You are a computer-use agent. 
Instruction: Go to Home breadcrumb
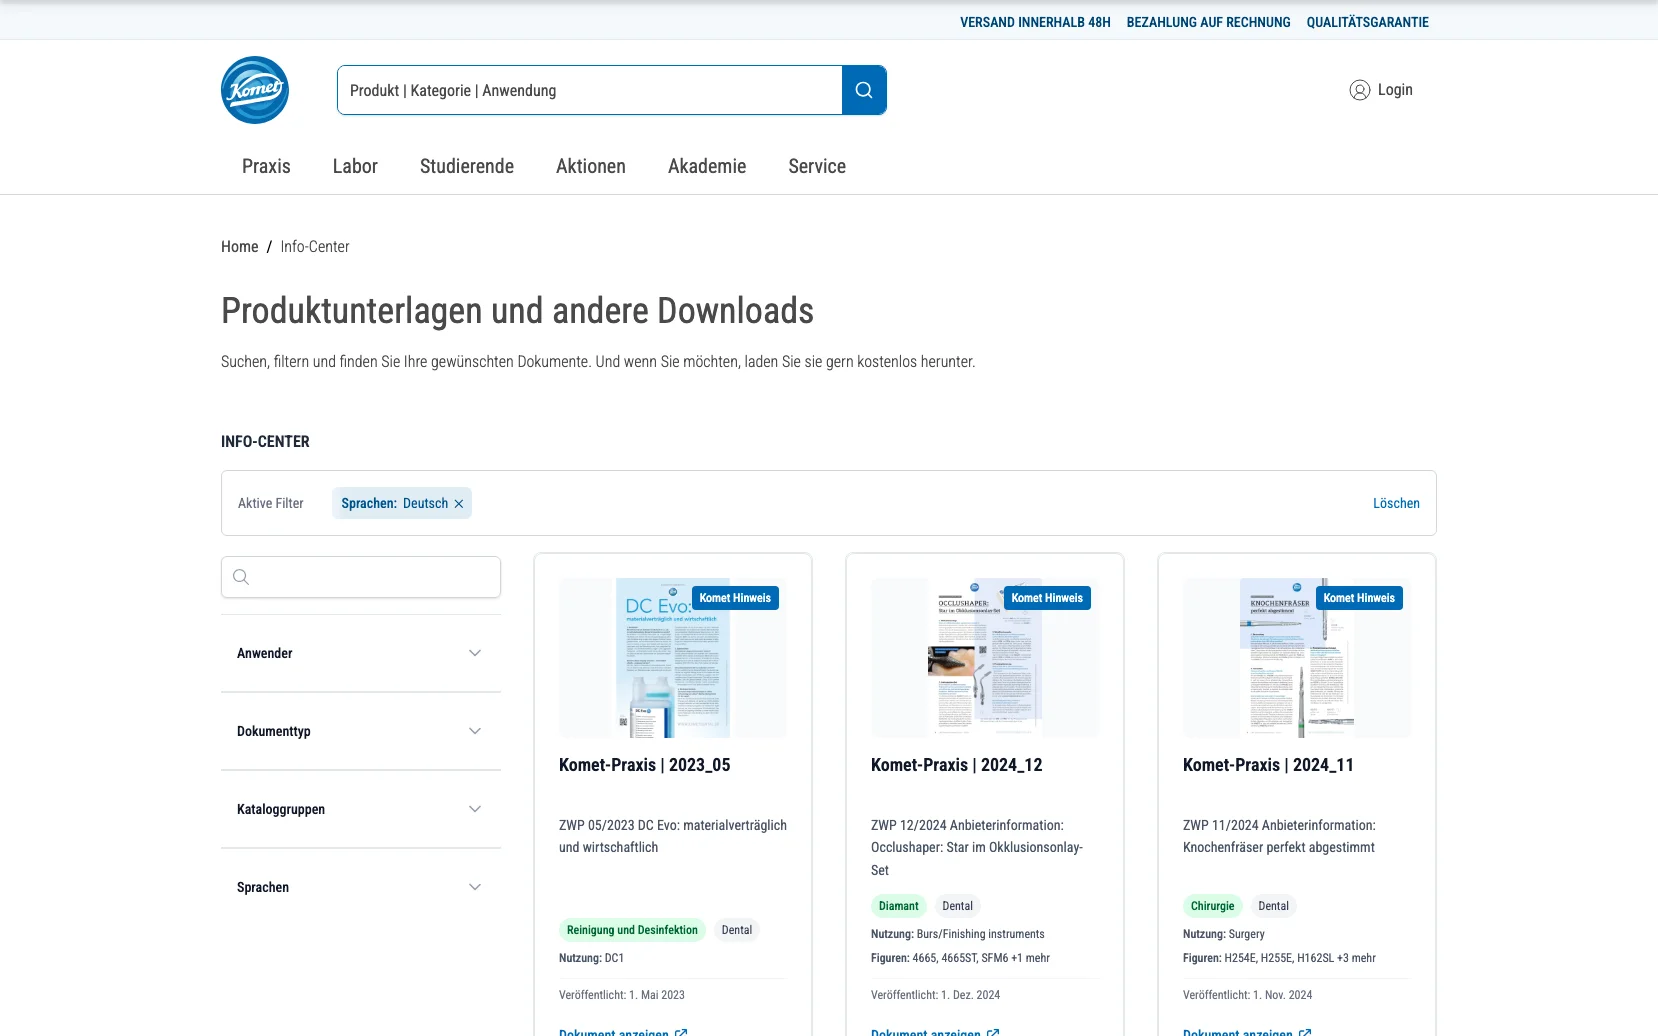tap(240, 246)
